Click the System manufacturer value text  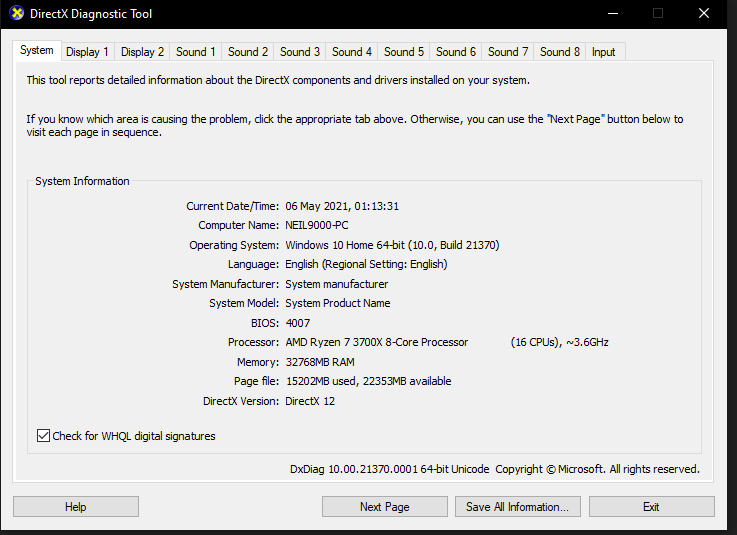point(337,284)
